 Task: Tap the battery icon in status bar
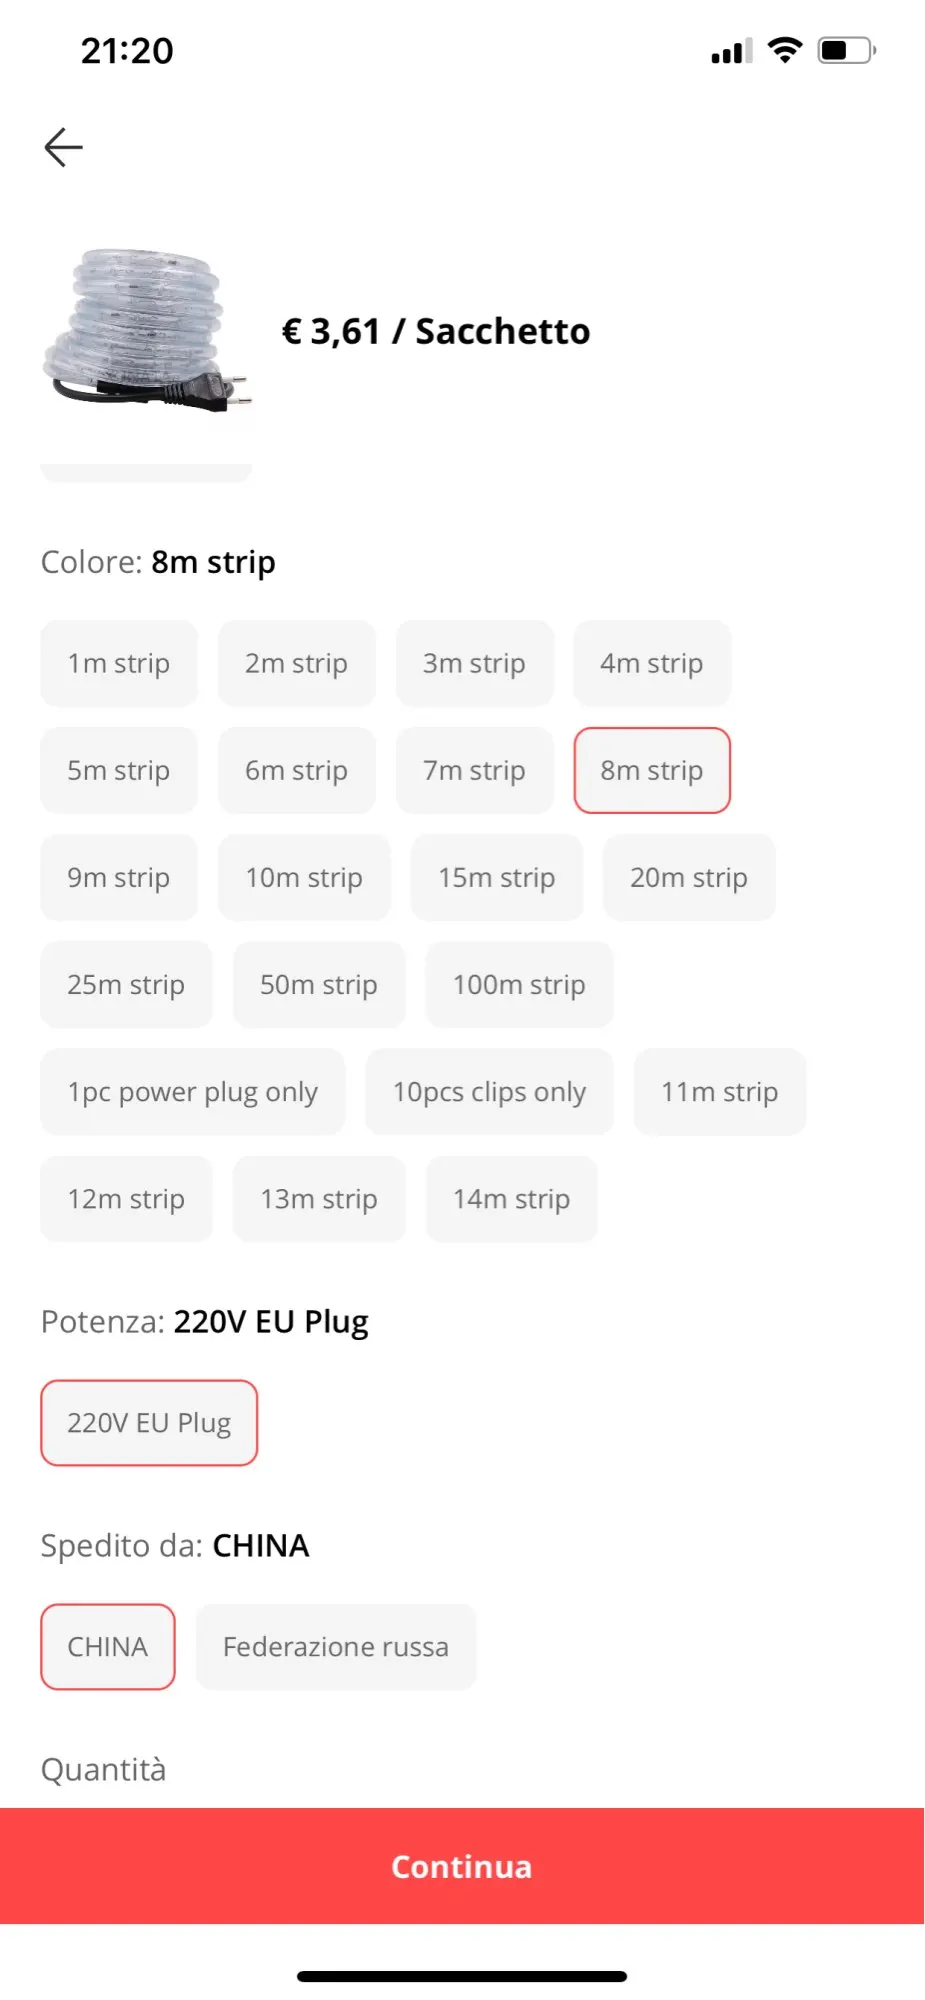click(847, 50)
